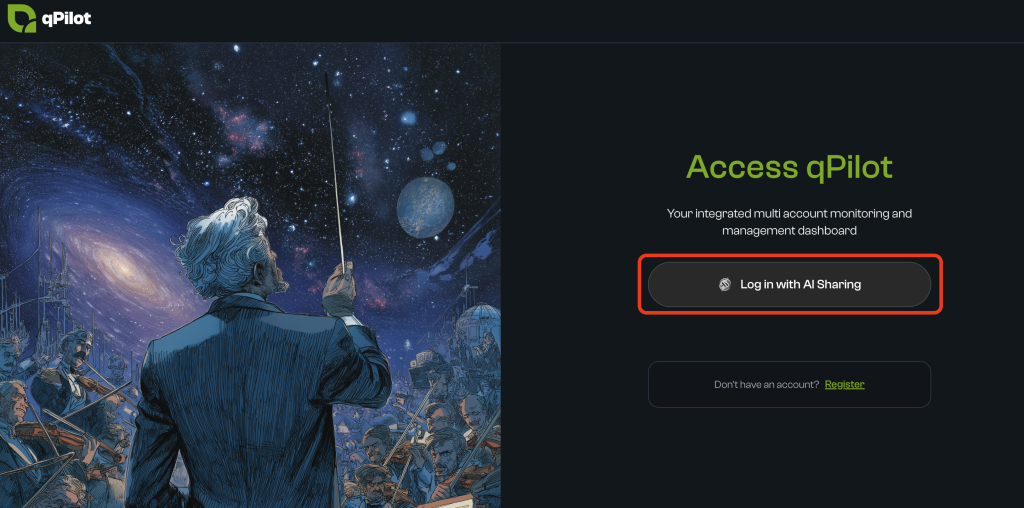Click the "Access qPilot" heading
This screenshot has height=508, width=1024.
789,167
